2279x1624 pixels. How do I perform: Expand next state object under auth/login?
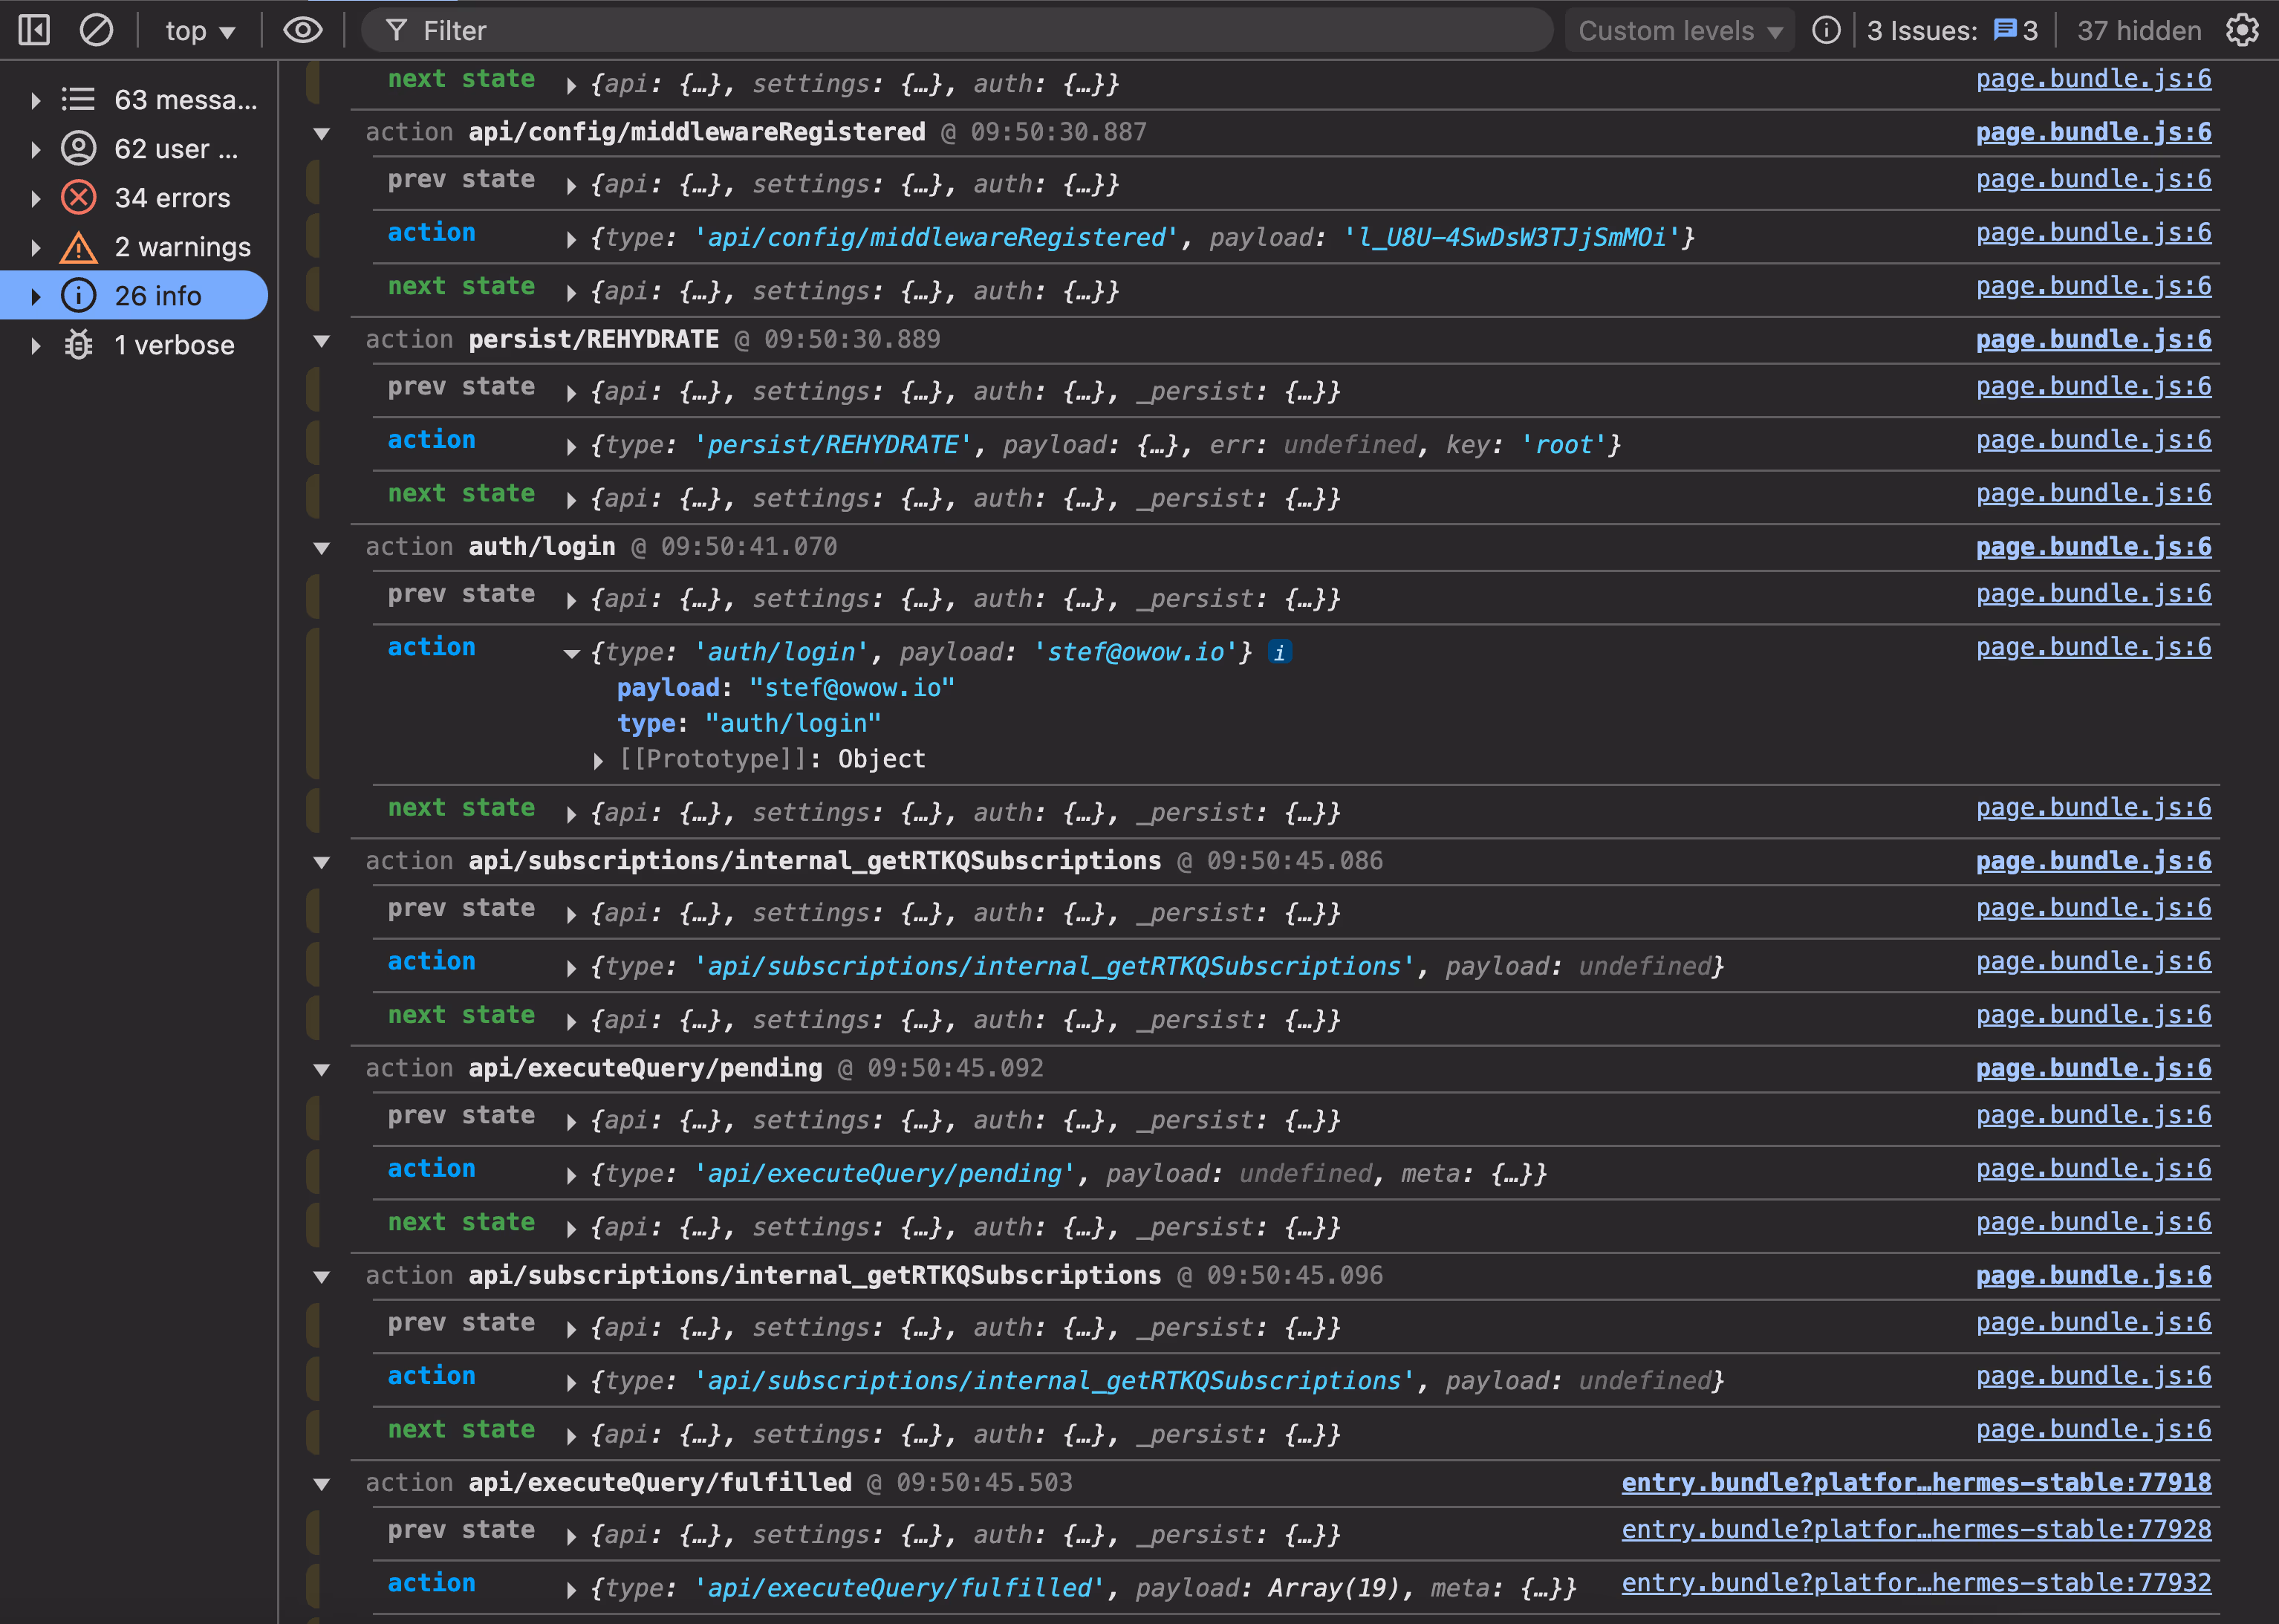(571, 814)
